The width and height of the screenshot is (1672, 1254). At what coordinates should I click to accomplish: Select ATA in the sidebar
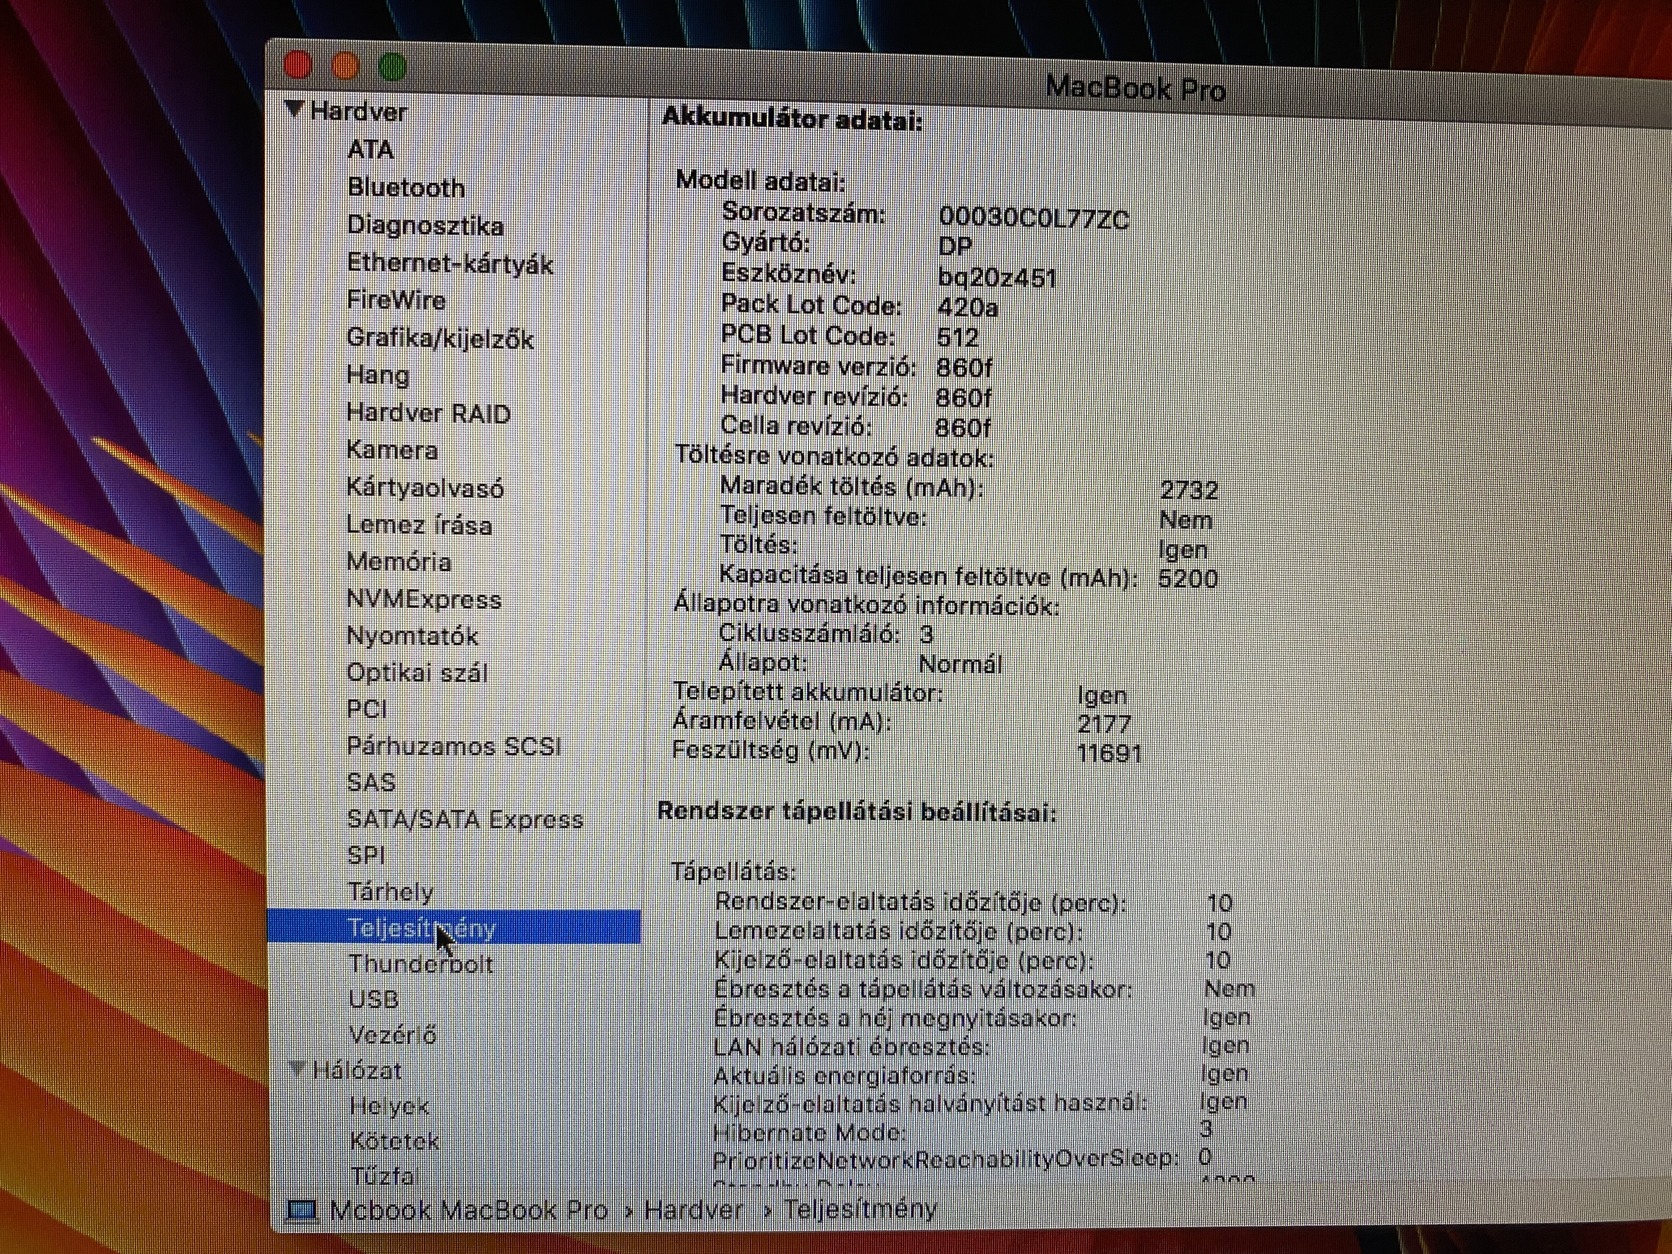pyautogui.click(x=370, y=150)
